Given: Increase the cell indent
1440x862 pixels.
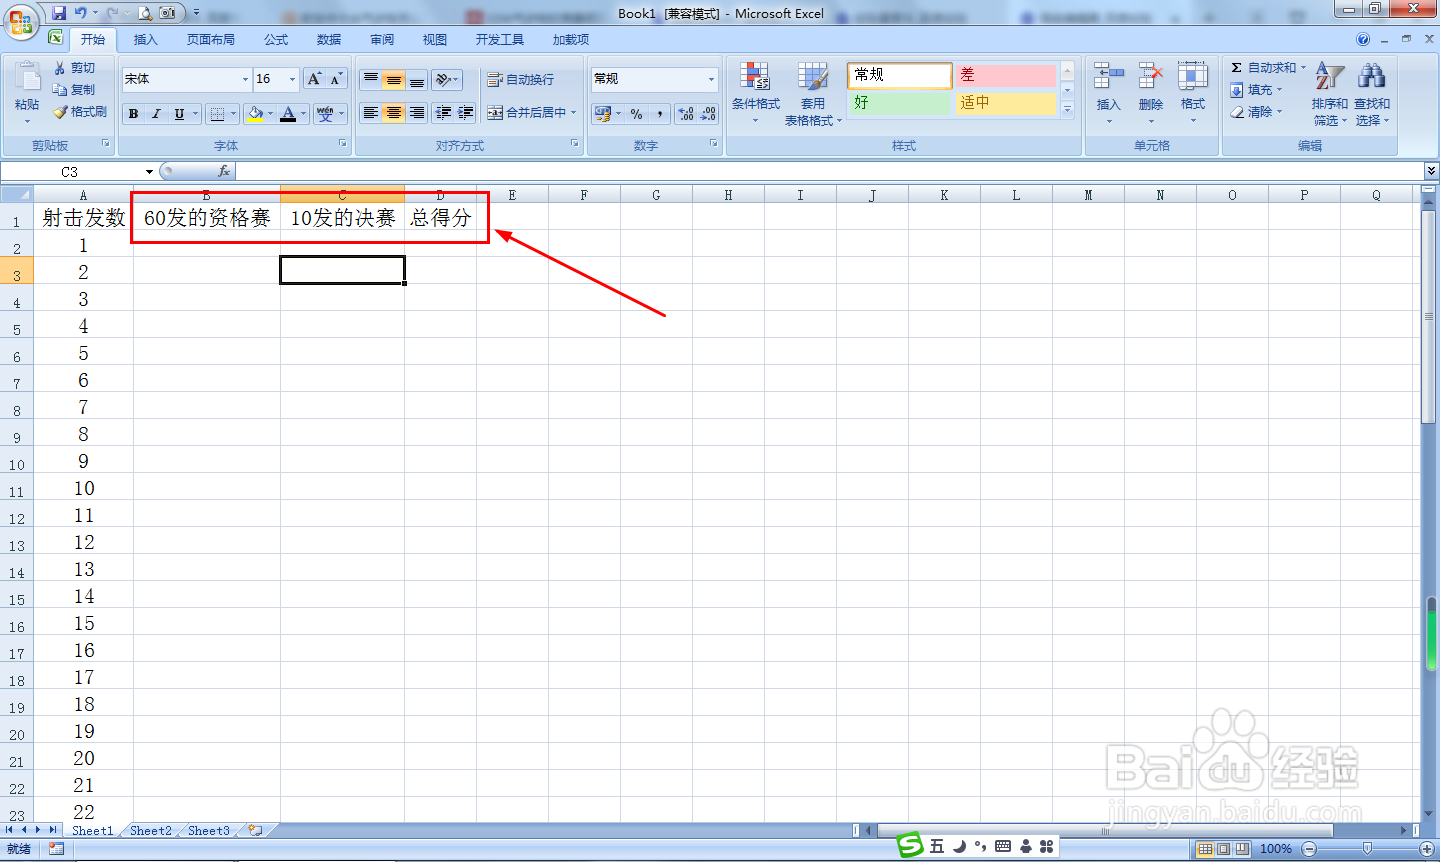Looking at the screenshot, I should pos(466,113).
